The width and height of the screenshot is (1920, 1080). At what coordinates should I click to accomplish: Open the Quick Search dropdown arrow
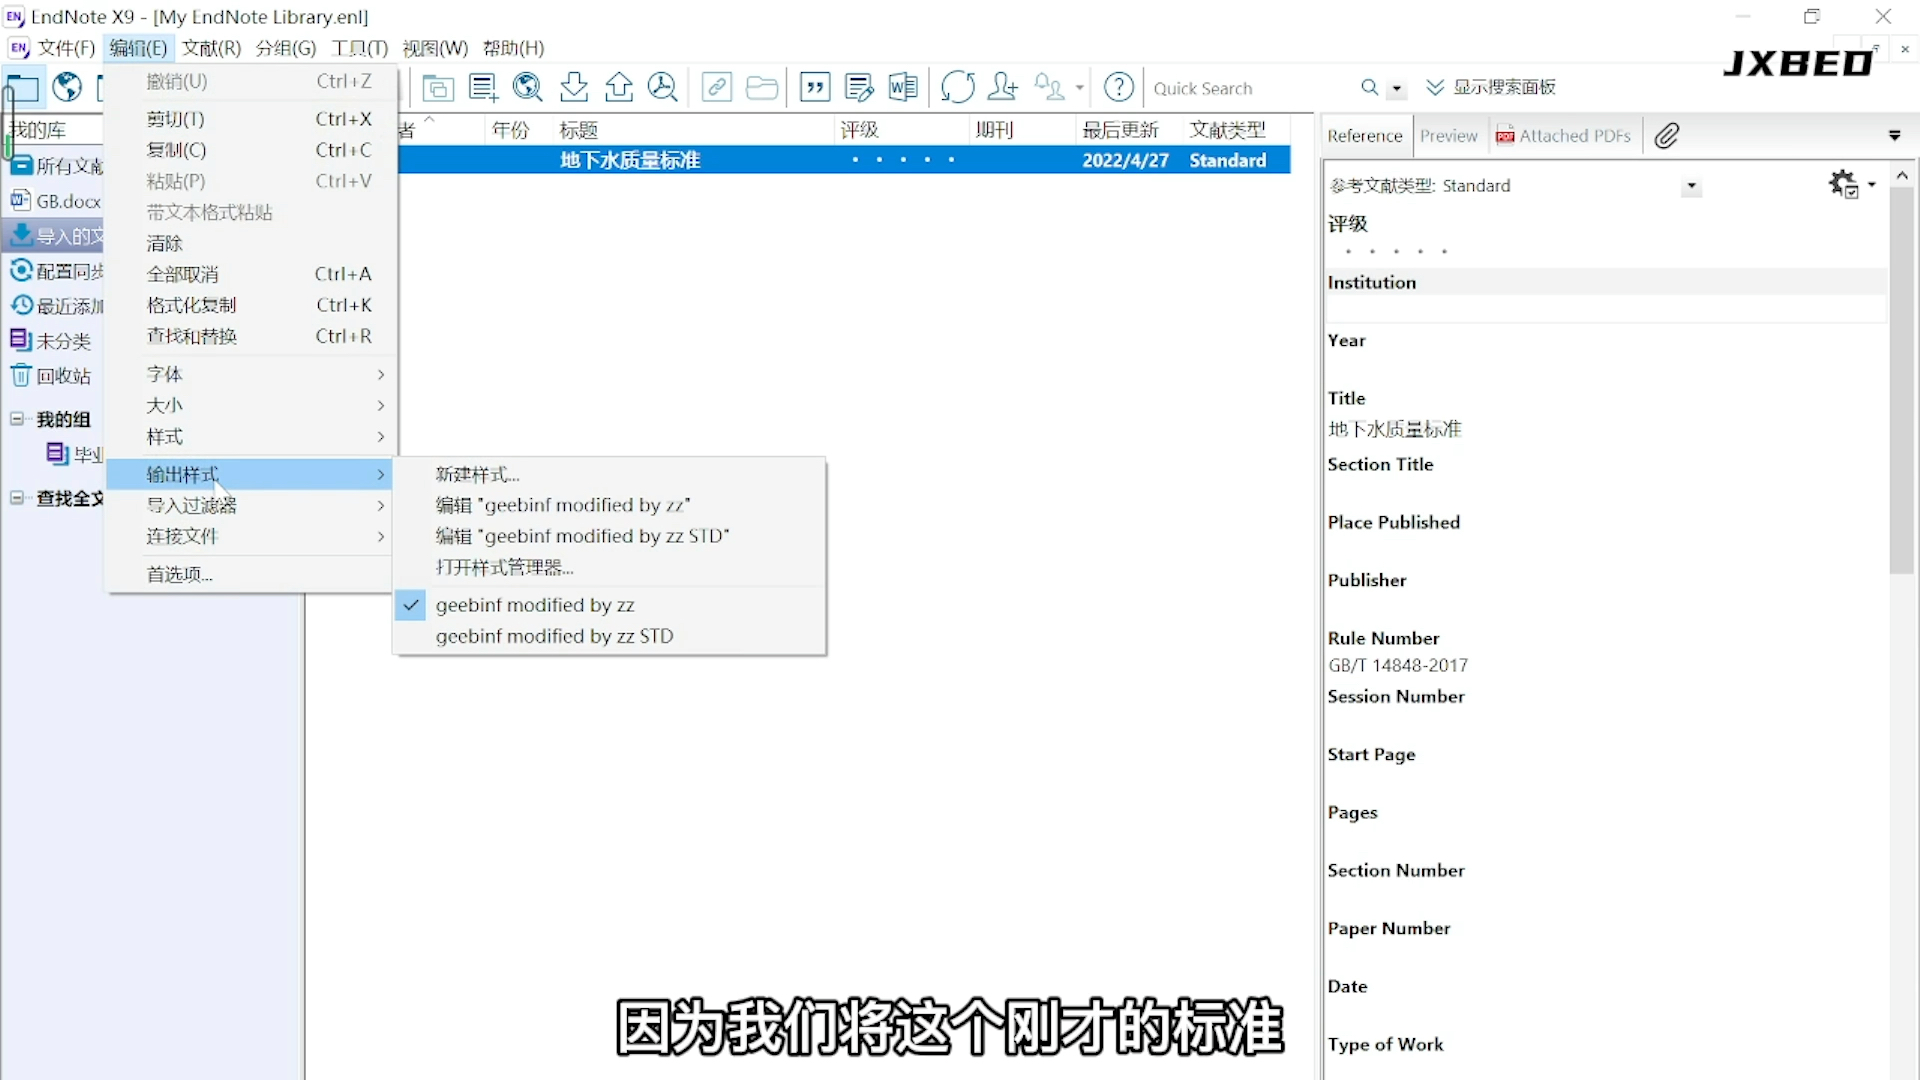point(1397,88)
